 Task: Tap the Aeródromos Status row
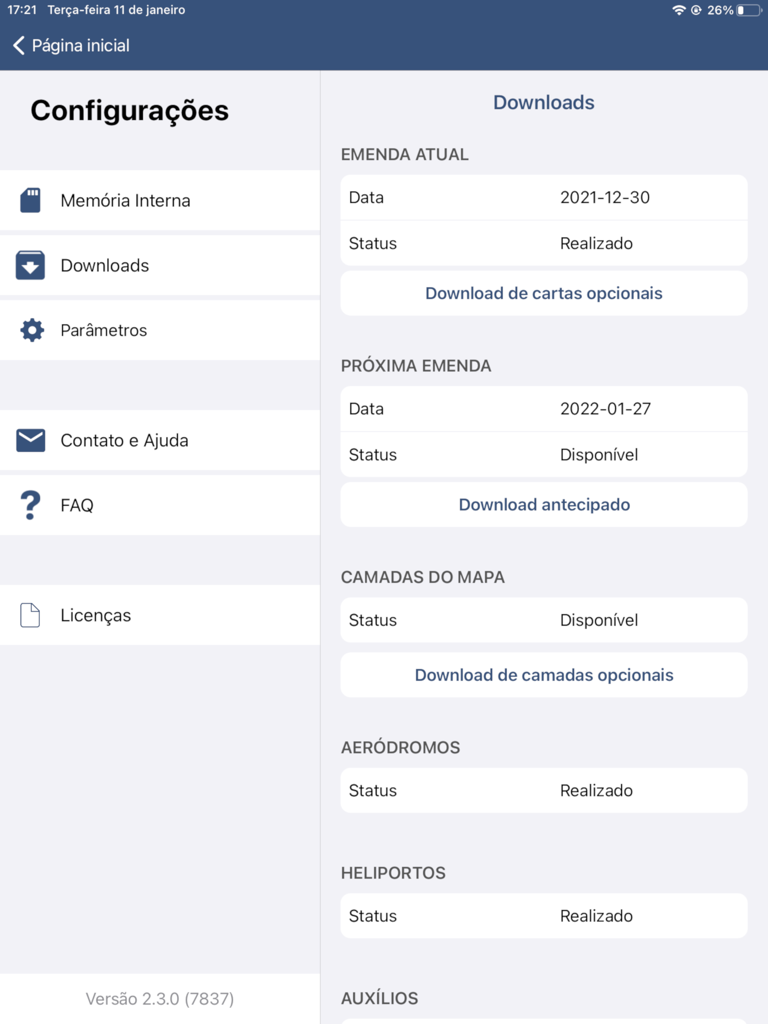(x=544, y=790)
